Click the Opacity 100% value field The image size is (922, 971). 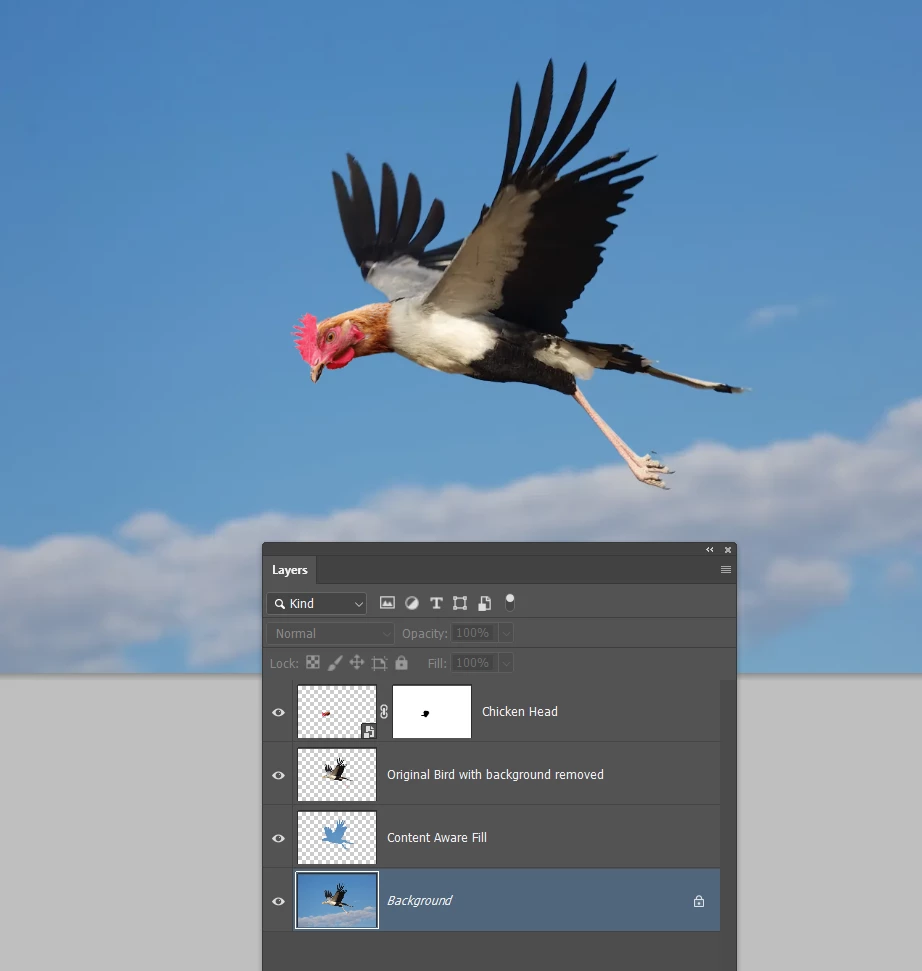pos(474,633)
